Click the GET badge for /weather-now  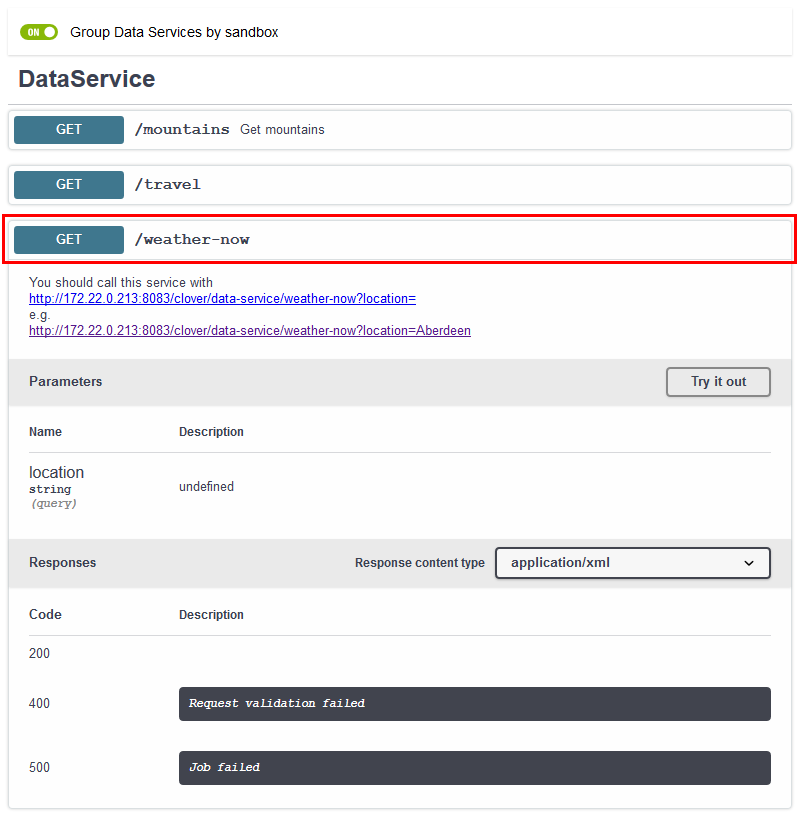point(69,240)
